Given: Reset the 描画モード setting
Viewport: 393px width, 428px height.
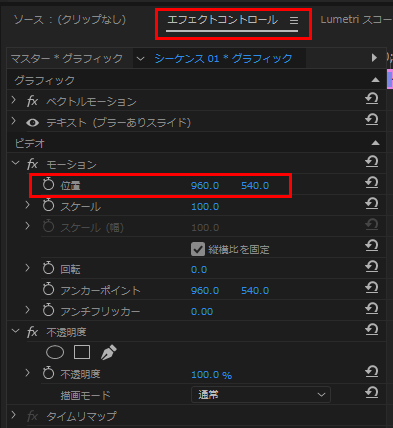Looking at the screenshot, I should click(371, 393).
